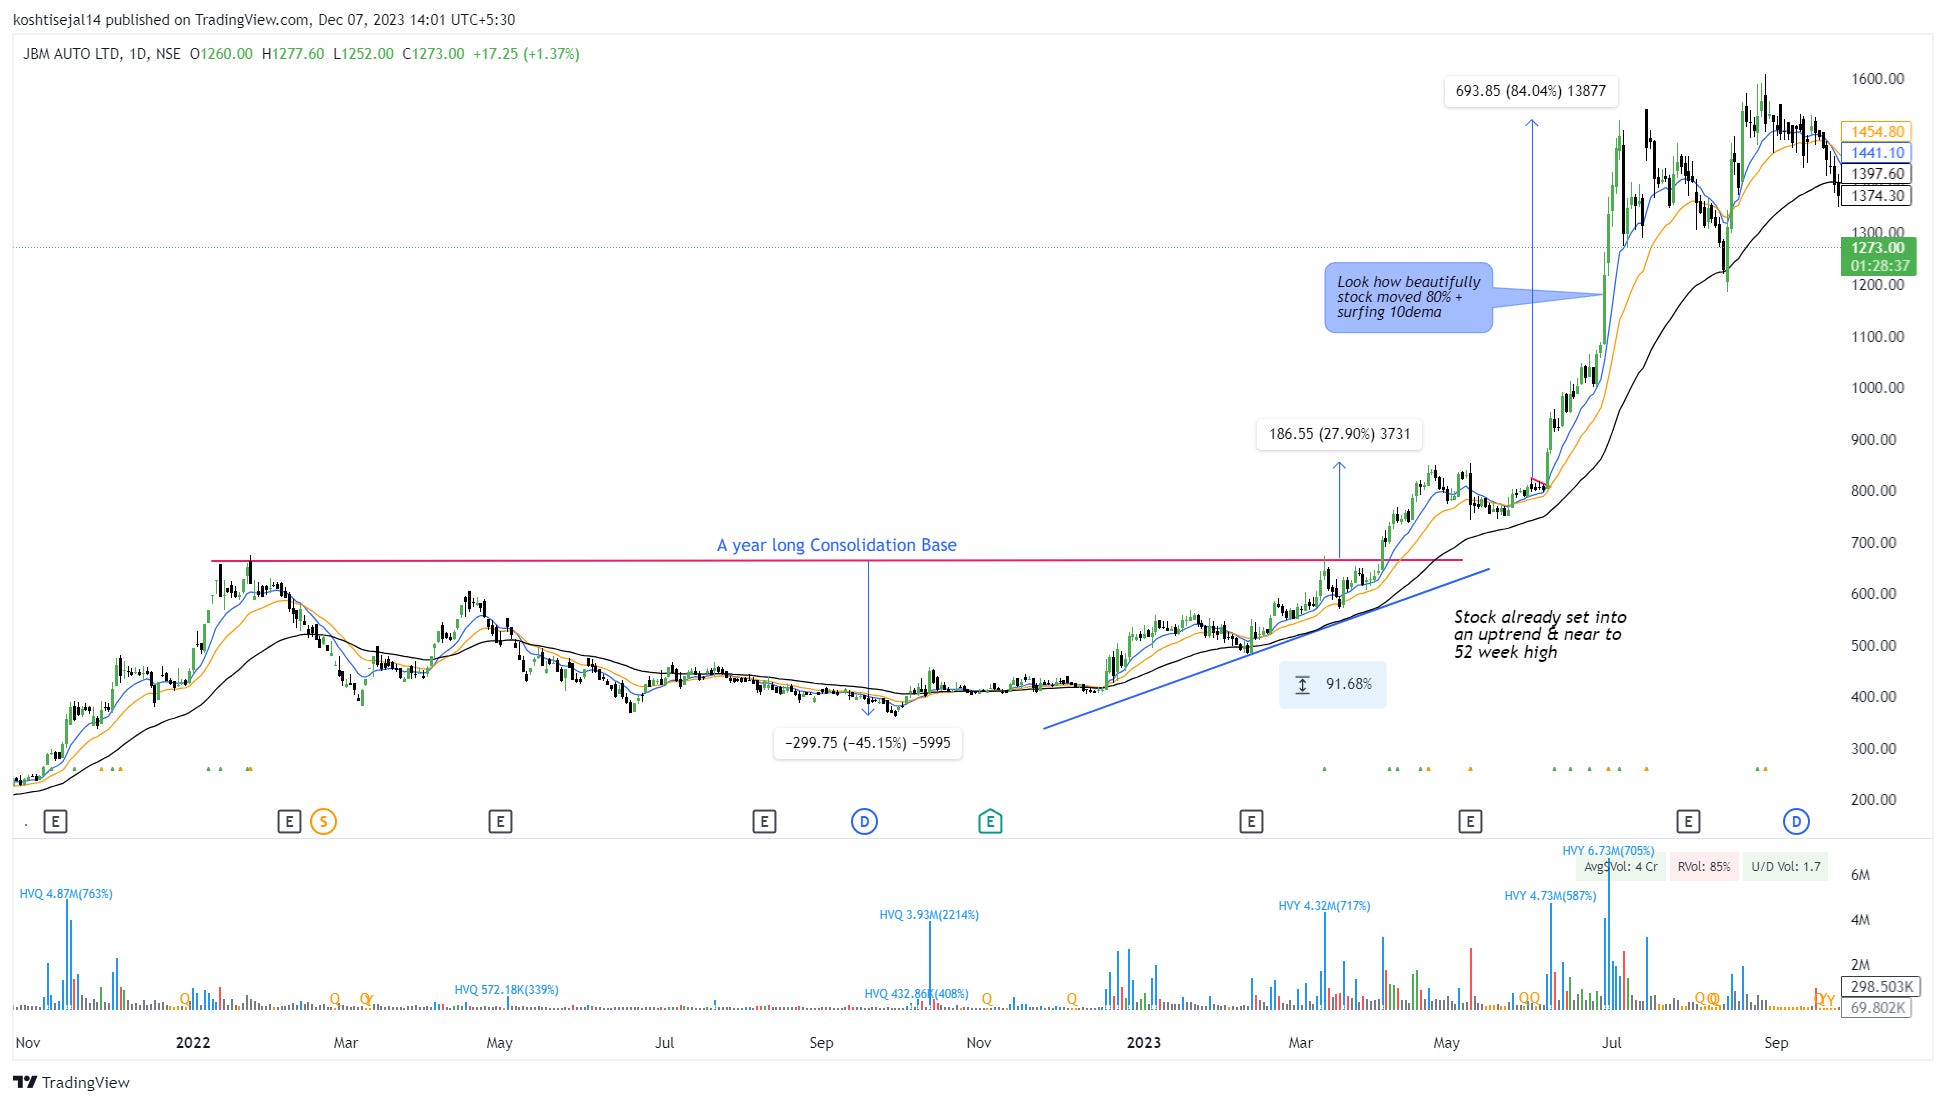This screenshot has width=1946, height=1104.
Task: Click the JBM AUTO LTD symbol title
Action: coord(71,54)
